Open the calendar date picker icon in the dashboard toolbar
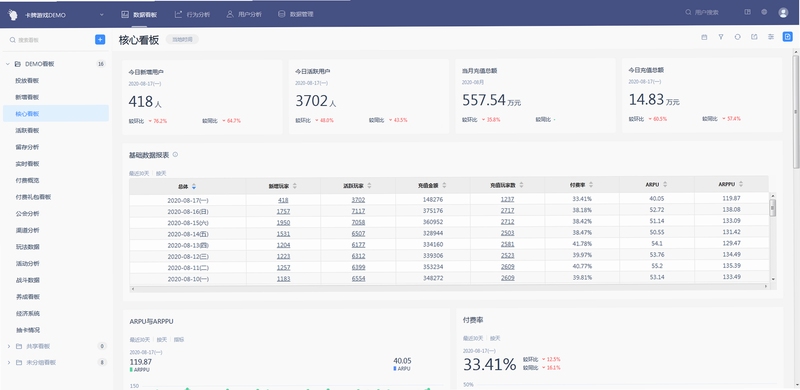This screenshot has height=390, width=800. [x=704, y=37]
